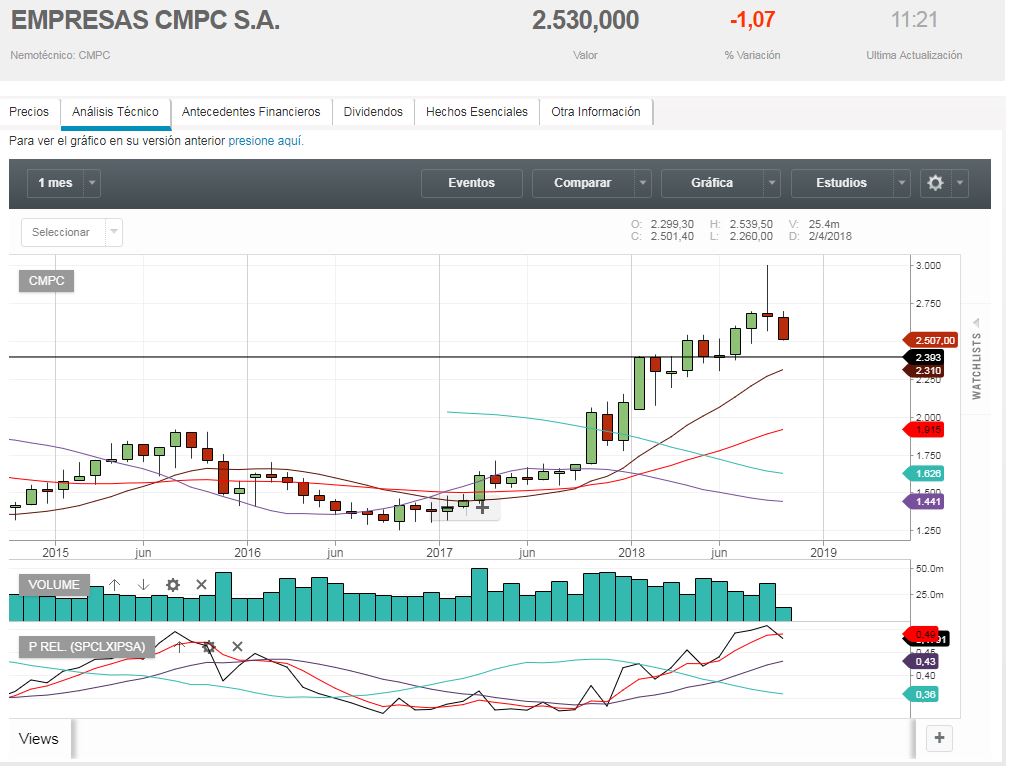Click the CMPC series label on the chart

[46, 281]
